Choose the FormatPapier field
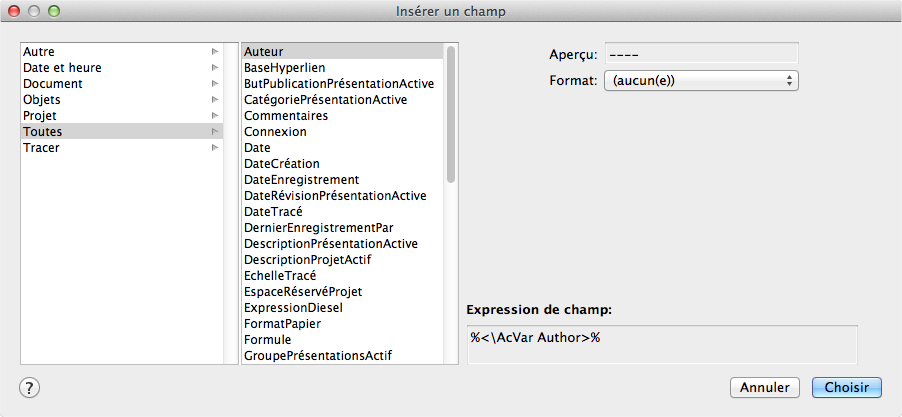This screenshot has width=902, height=417. point(282,323)
